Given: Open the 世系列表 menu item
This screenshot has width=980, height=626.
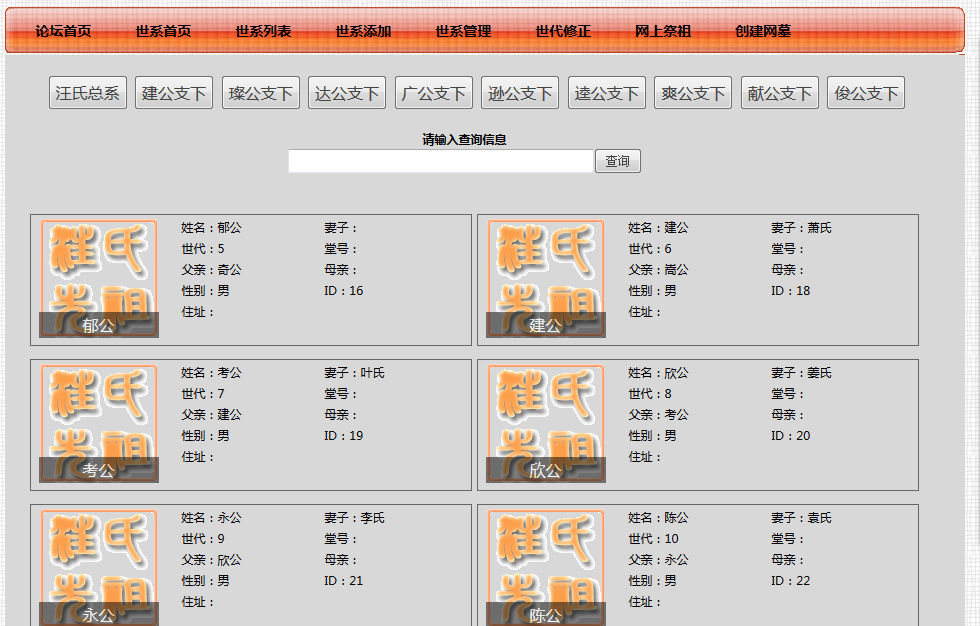Looking at the screenshot, I should (x=263, y=31).
